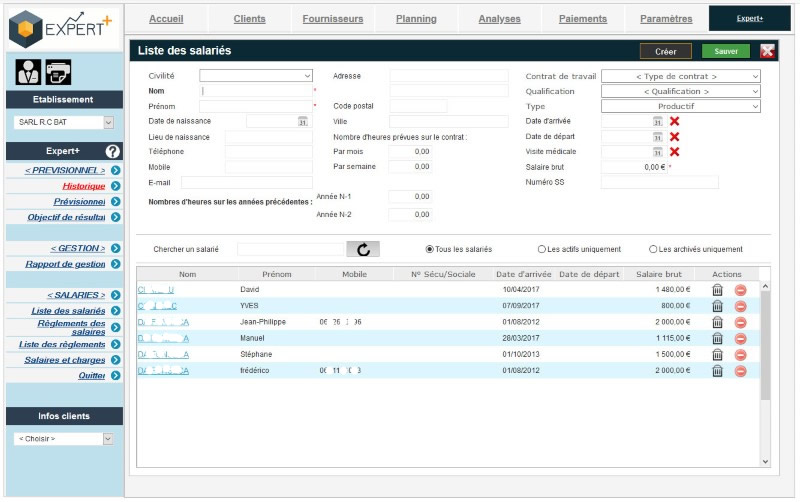Click red remove icon in Stéphane's row

[x=740, y=355]
